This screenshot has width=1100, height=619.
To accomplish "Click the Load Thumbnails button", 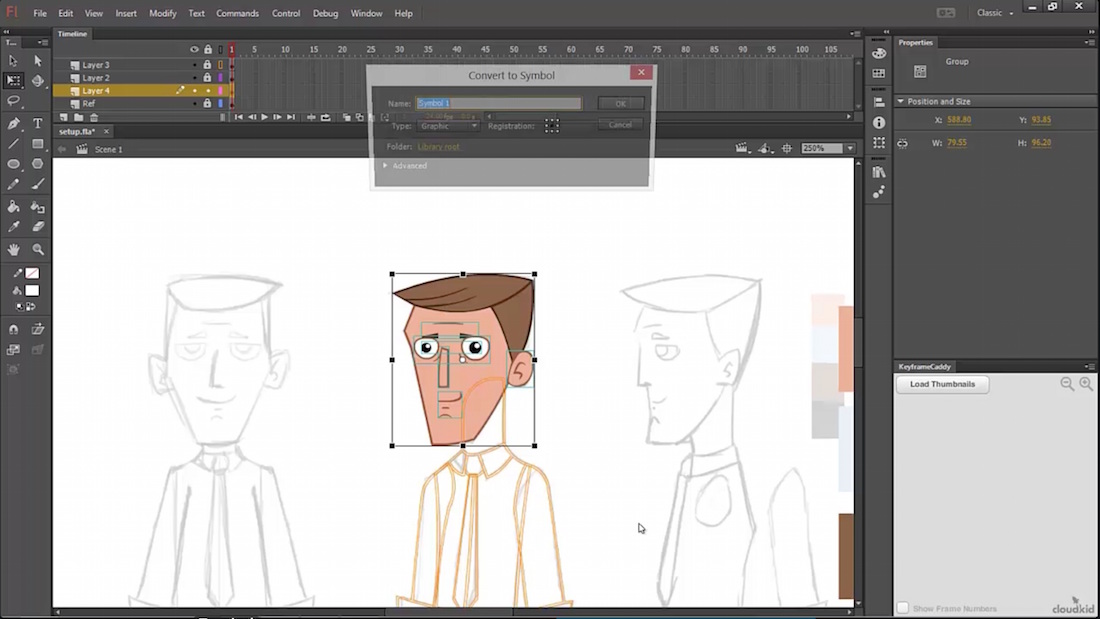I will point(942,384).
